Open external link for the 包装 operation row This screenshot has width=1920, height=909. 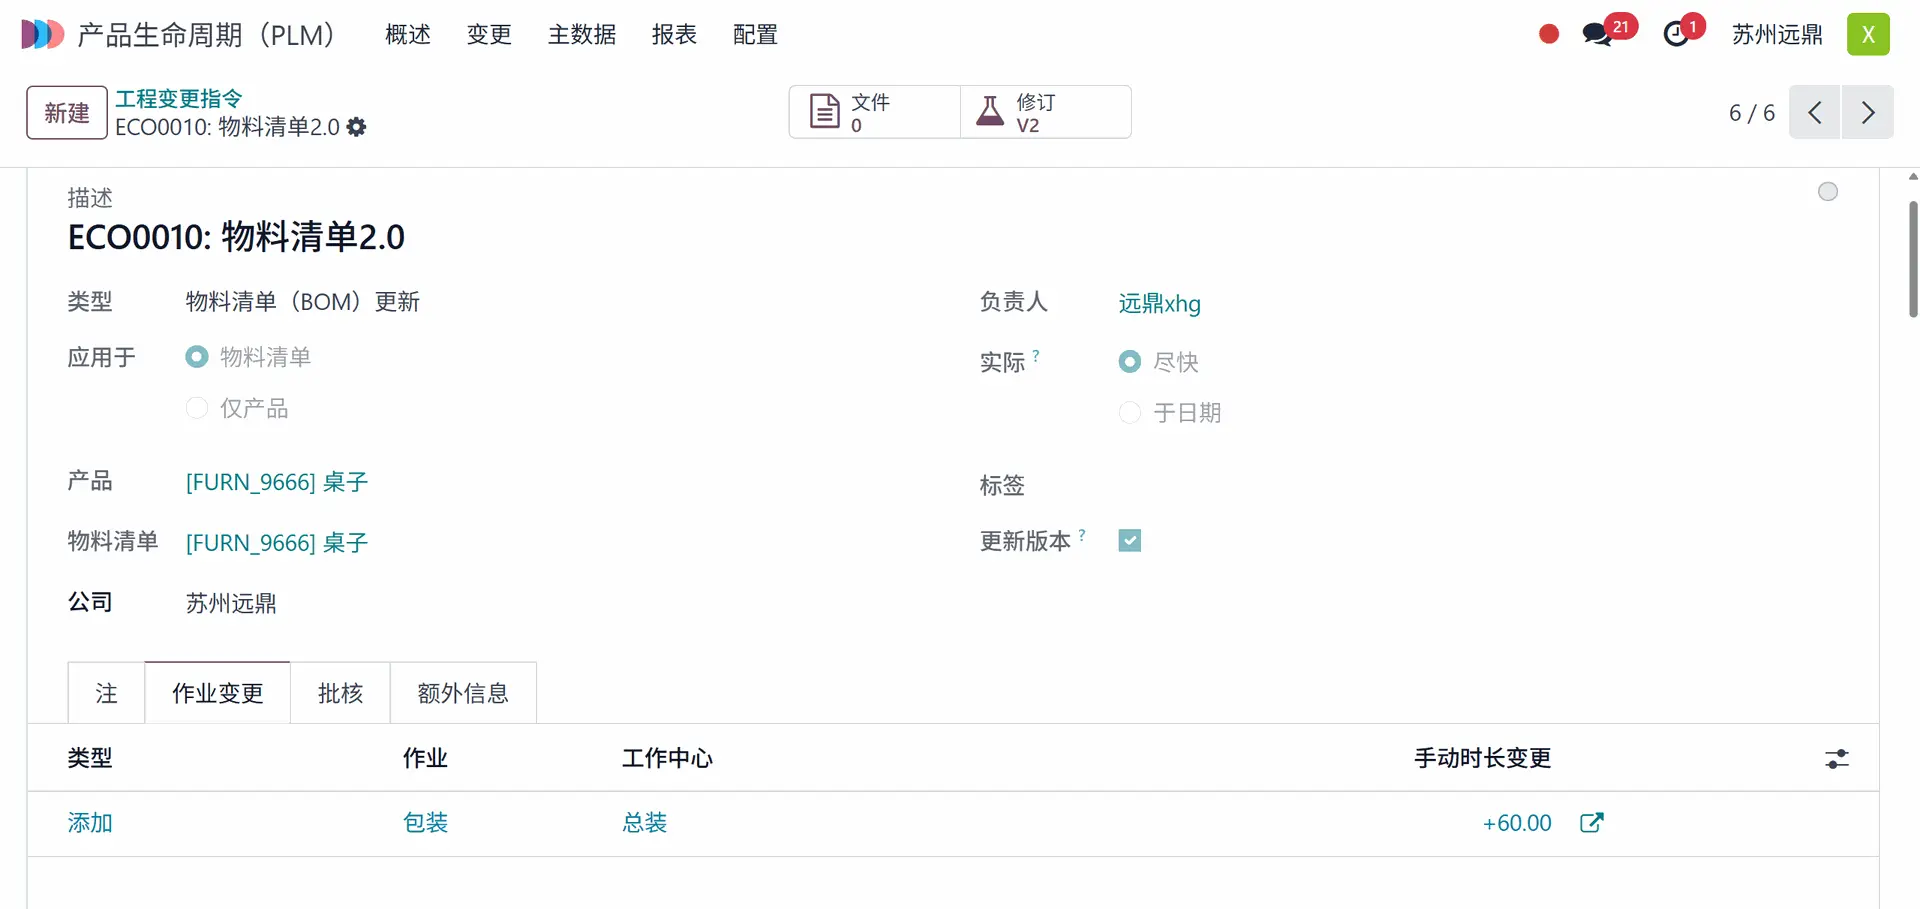[1591, 823]
